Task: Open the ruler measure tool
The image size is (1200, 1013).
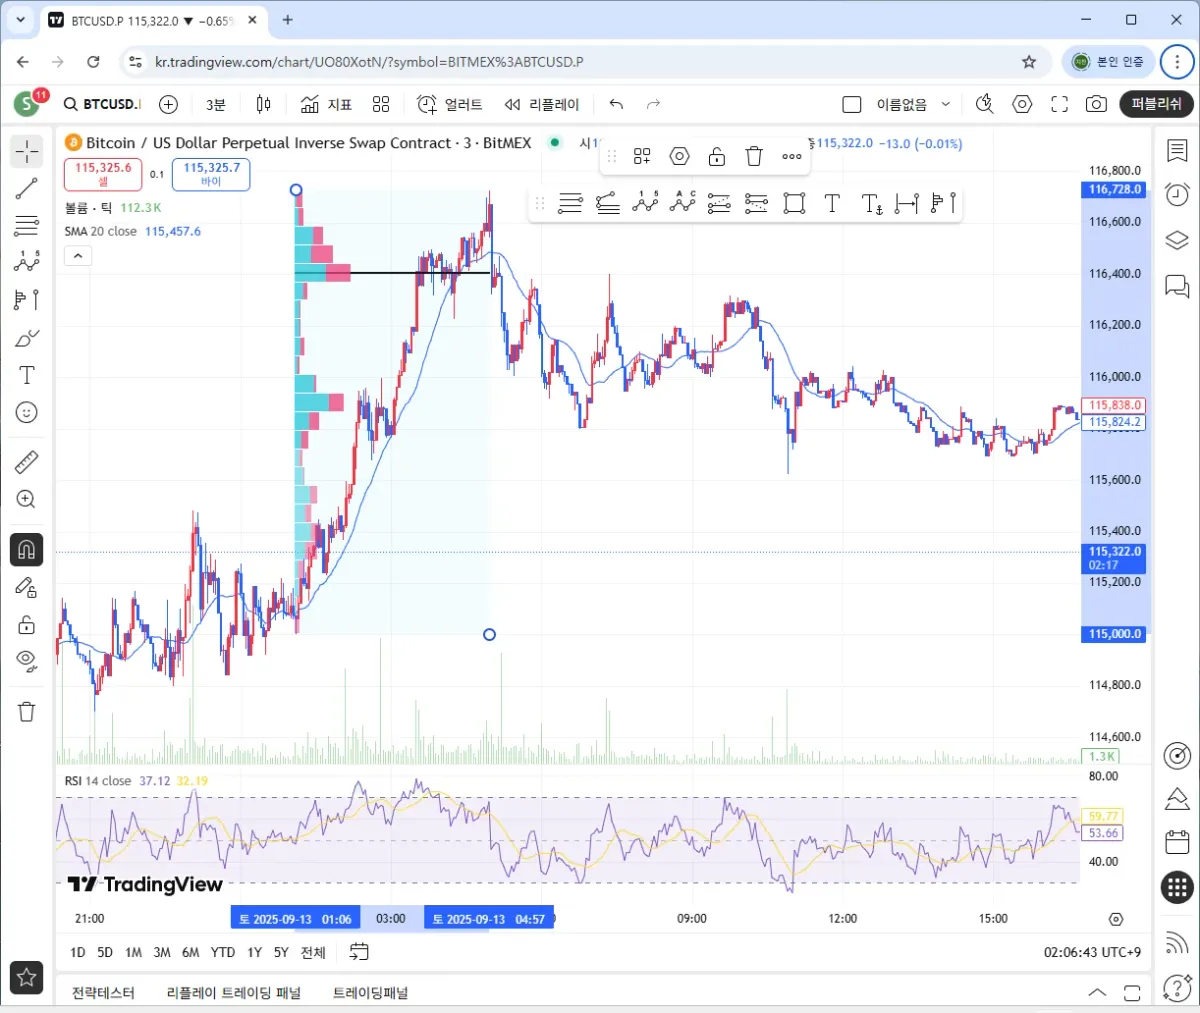Action: pyautogui.click(x=27, y=461)
